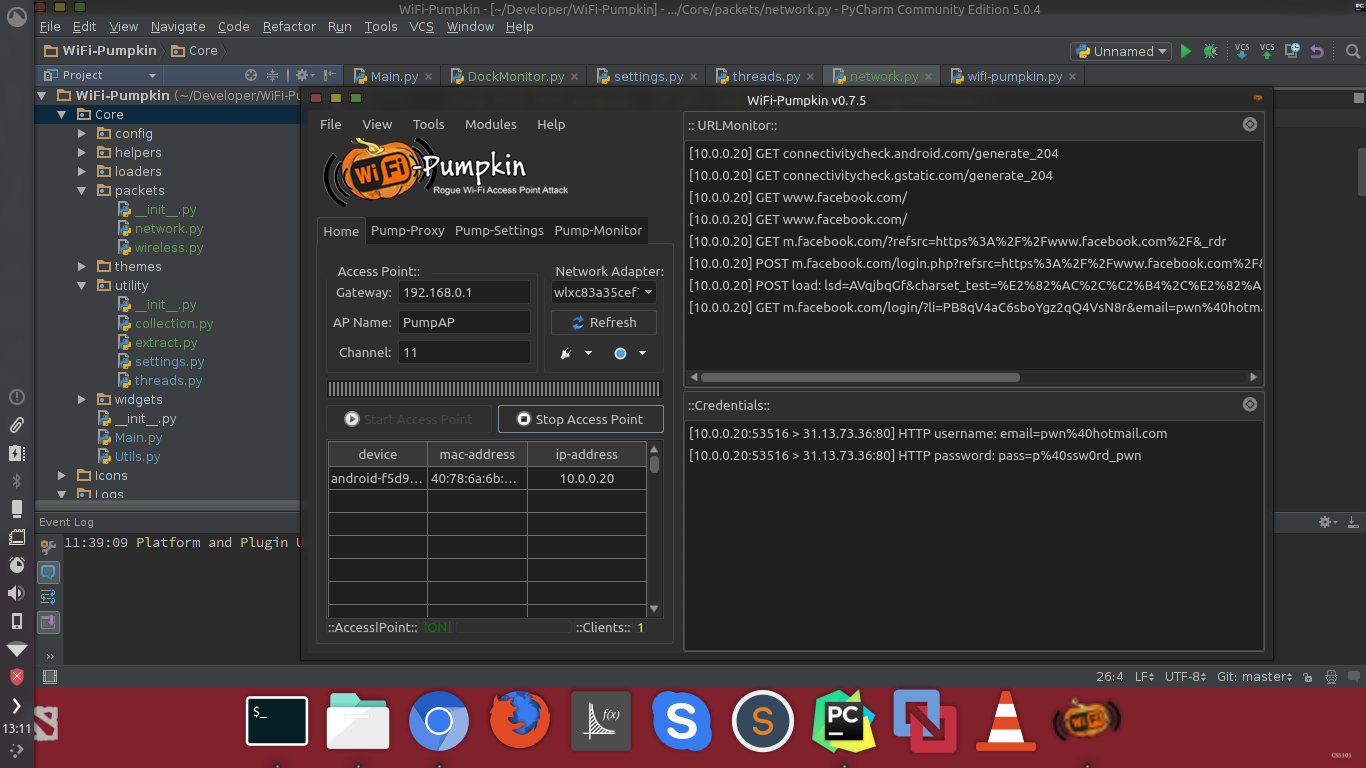Expand the config folder
This screenshot has width=1366, height=768.
(x=82, y=134)
